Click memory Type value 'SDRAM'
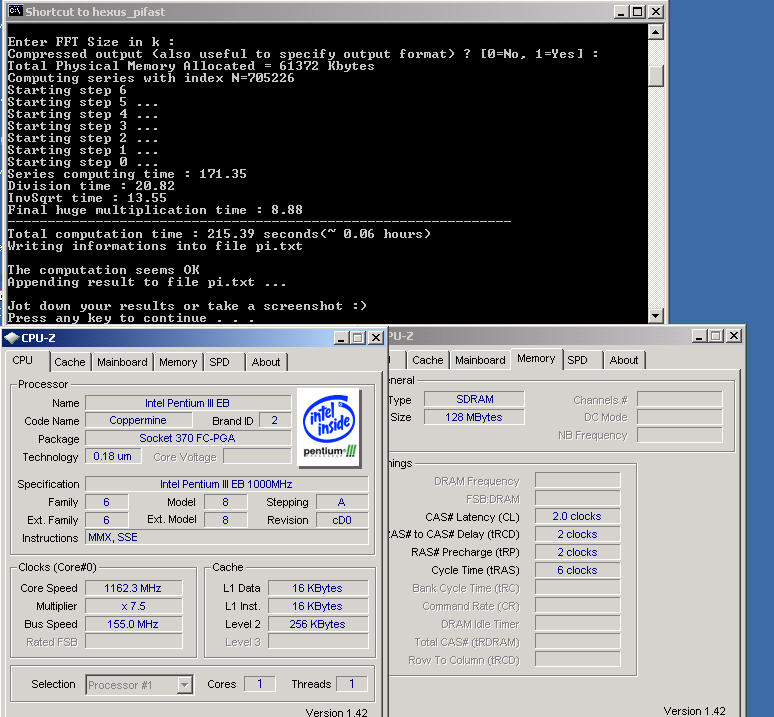The height and width of the screenshot is (717, 774). (x=474, y=399)
